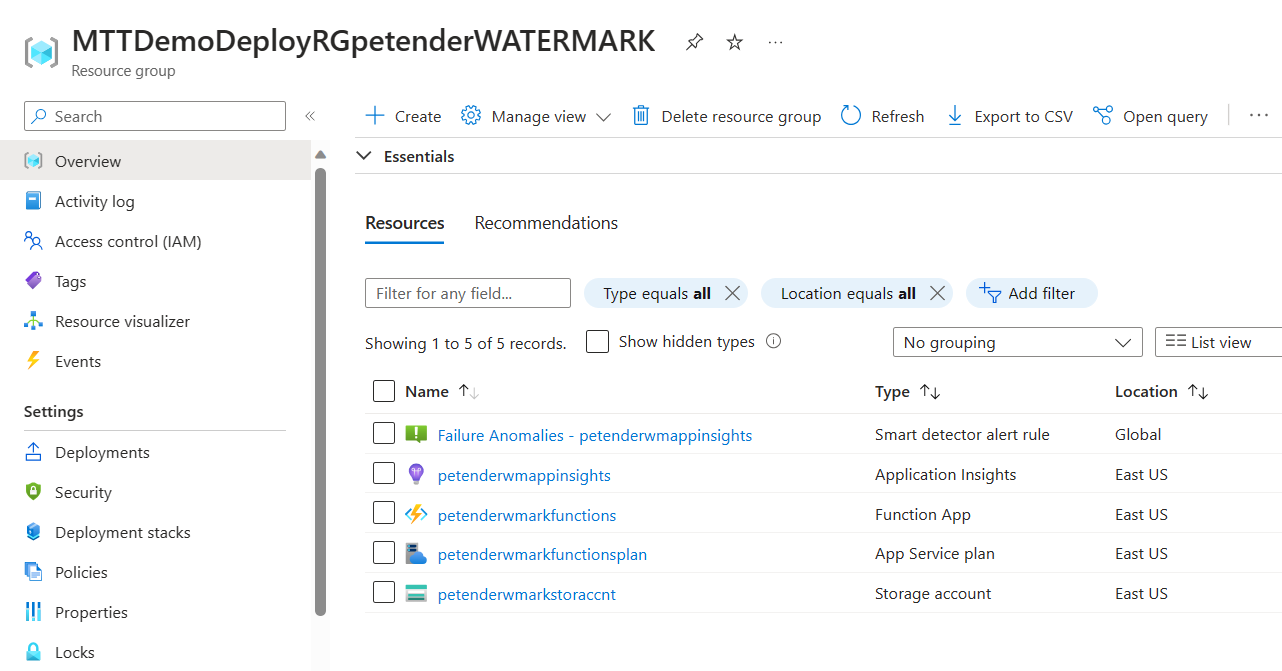
Task: Select the Resources tab
Action: pyautogui.click(x=405, y=223)
